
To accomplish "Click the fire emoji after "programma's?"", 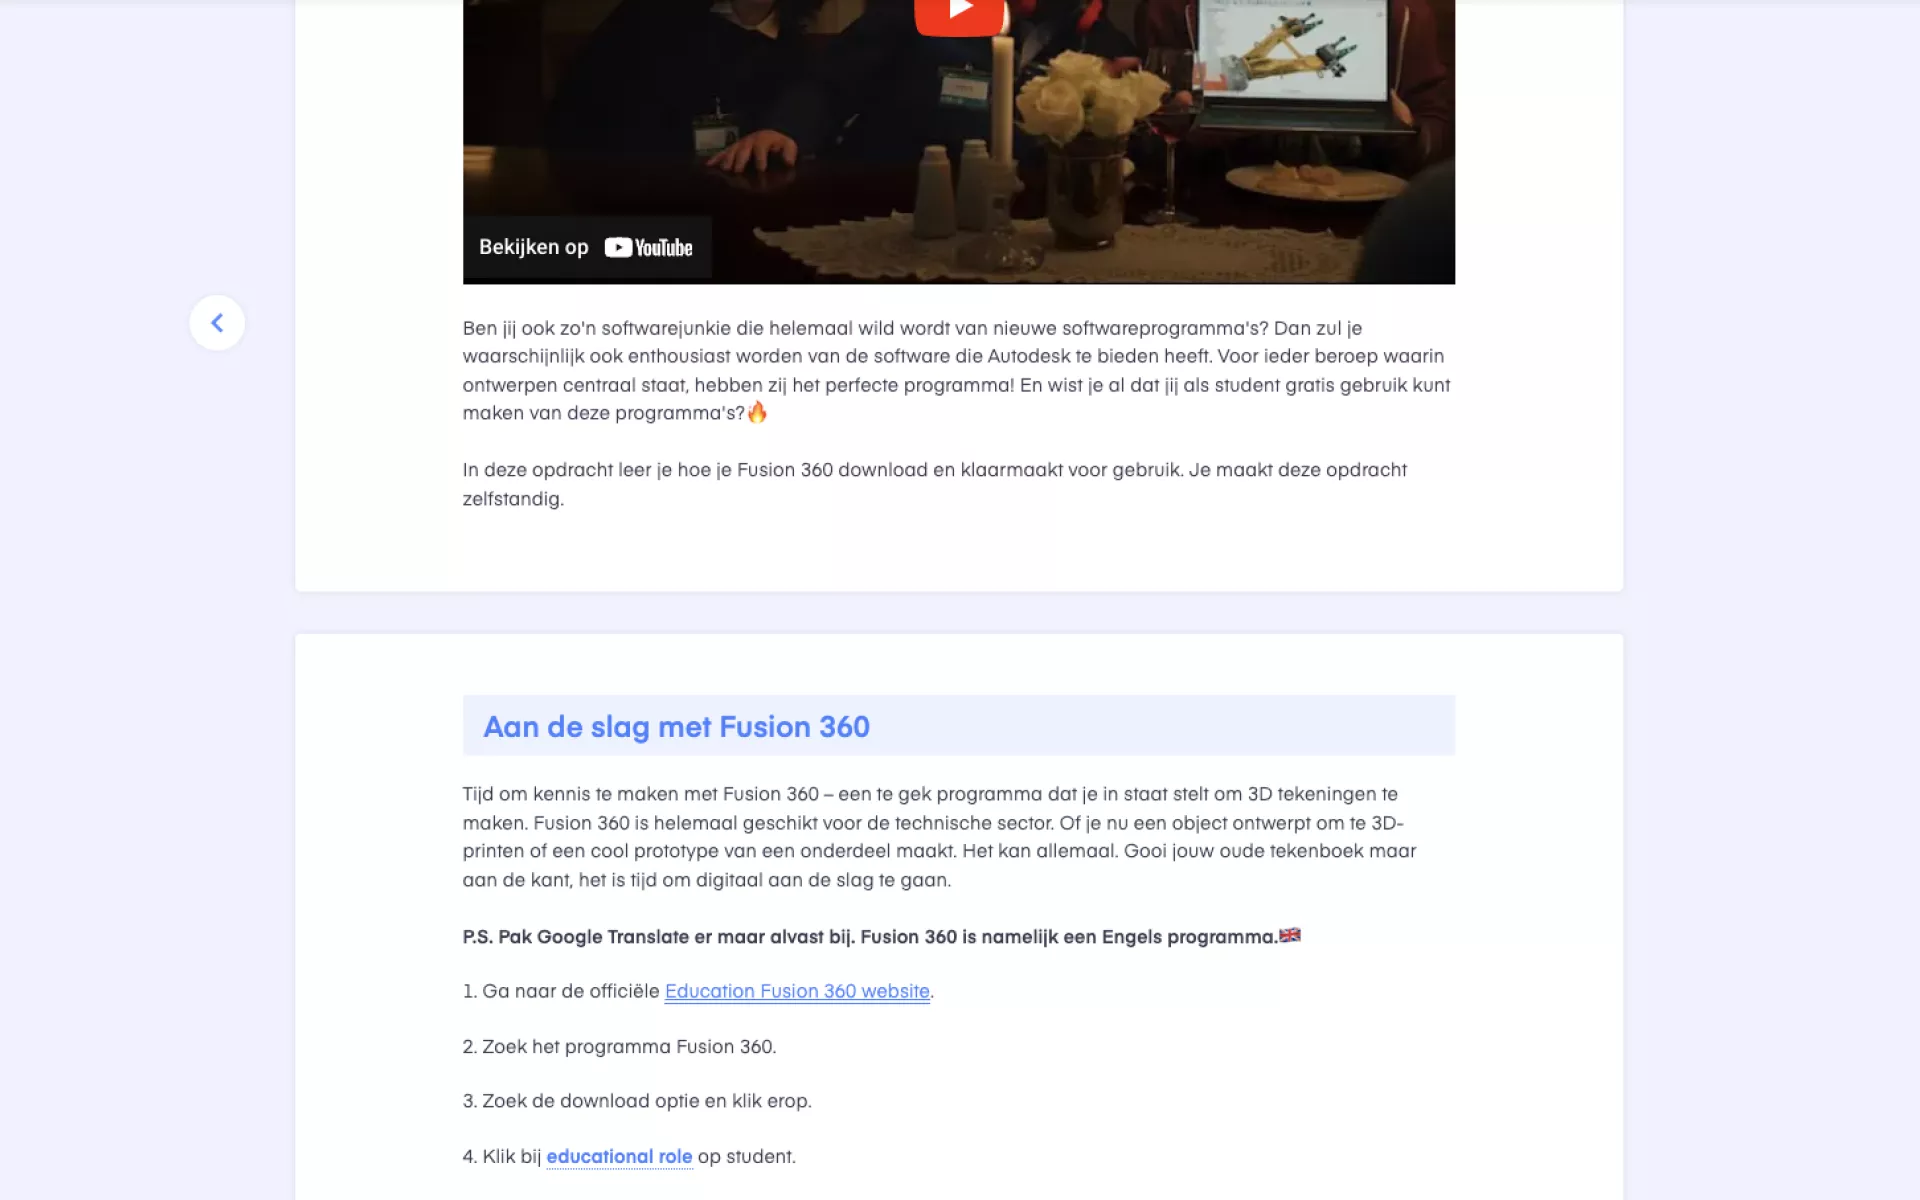I will 757,412.
